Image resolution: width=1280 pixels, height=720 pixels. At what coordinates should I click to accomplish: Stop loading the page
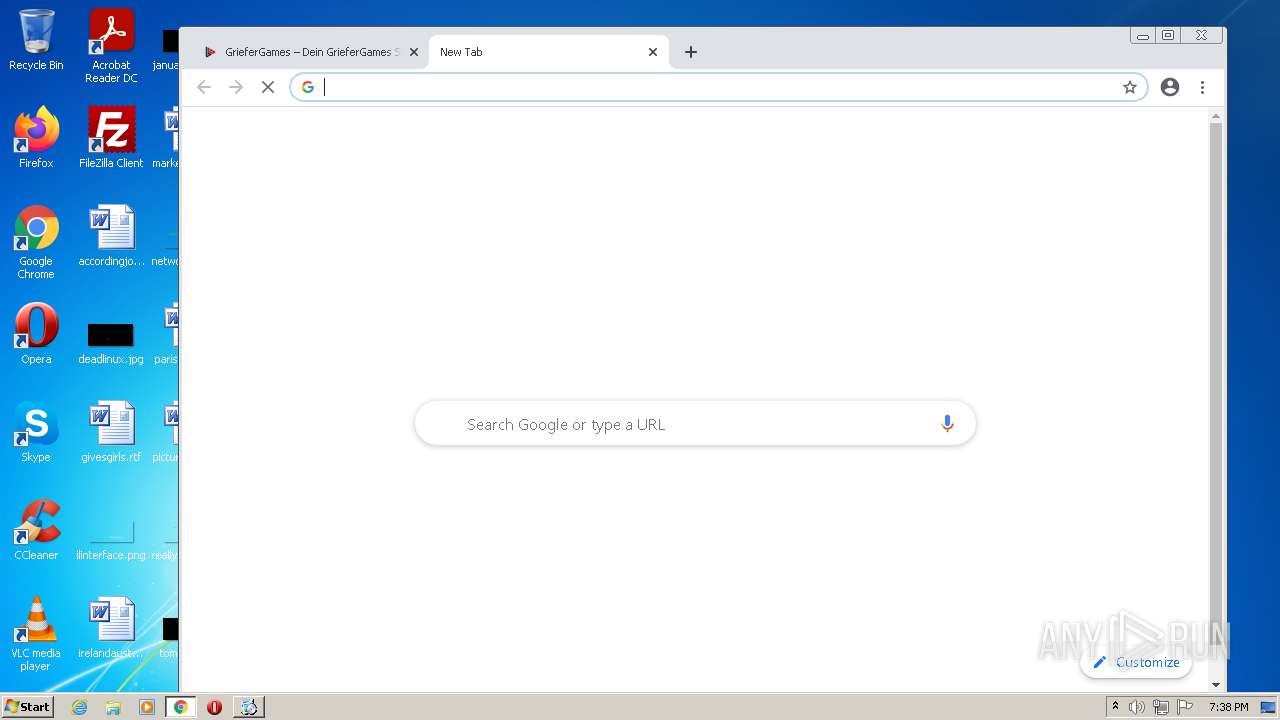pyautogui.click(x=268, y=87)
